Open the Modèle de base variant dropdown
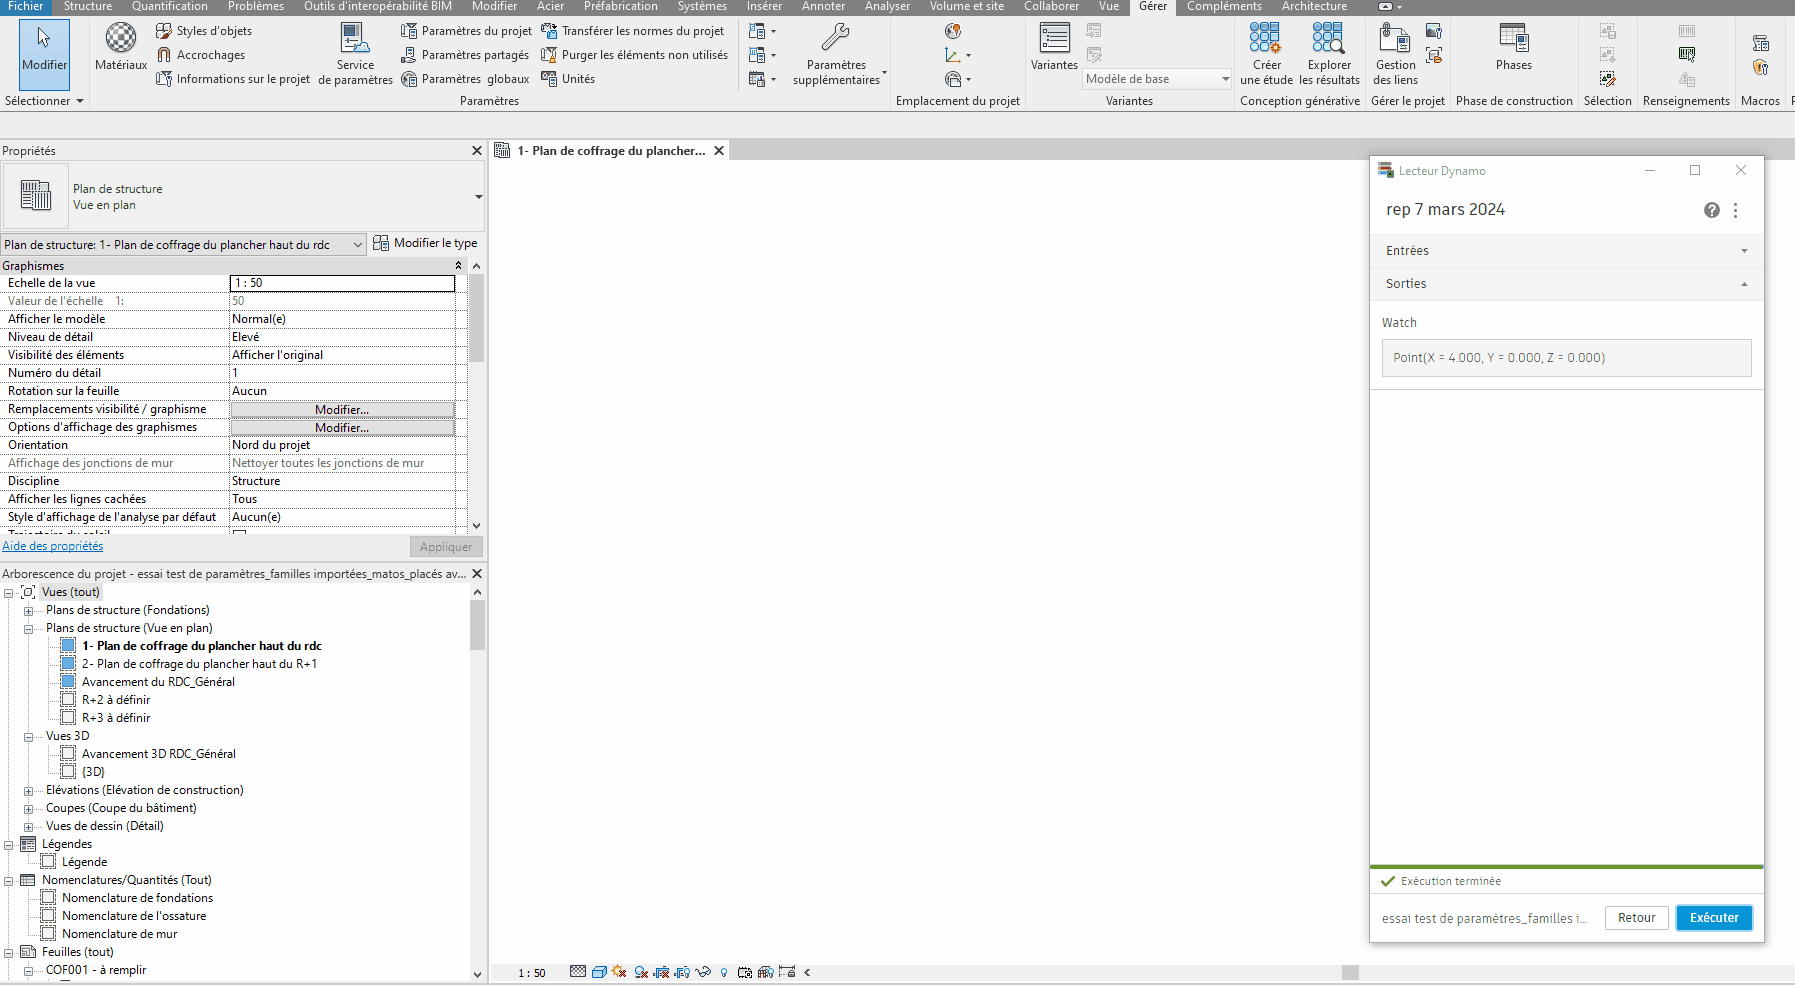This screenshot has height=985, width=1795. (x=1157, y=79)
